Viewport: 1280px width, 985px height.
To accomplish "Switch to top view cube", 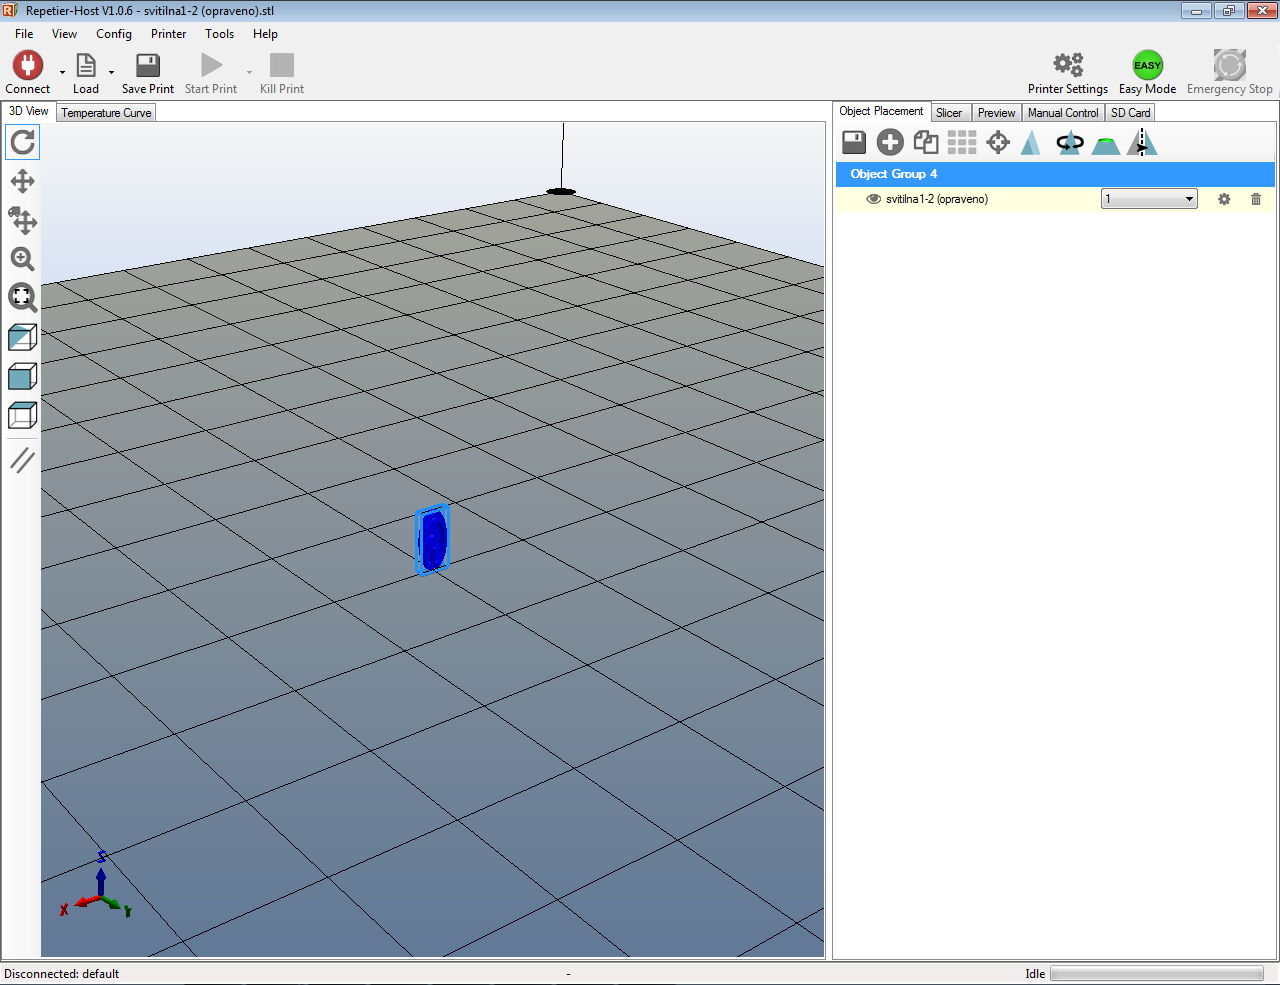I will tap(22, 415).
